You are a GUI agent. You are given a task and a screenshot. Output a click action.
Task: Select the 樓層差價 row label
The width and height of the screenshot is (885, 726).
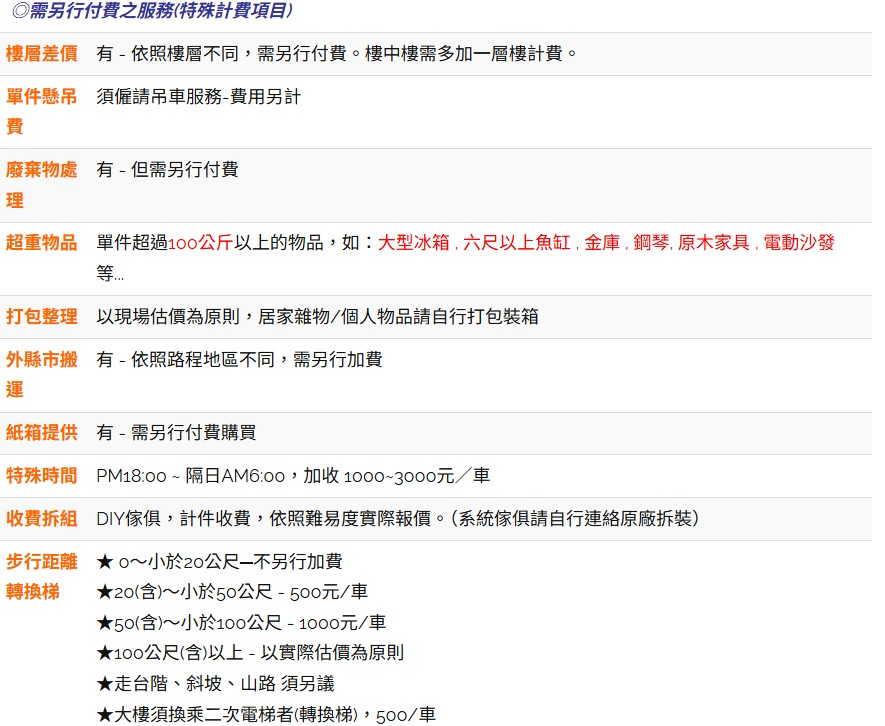click(42, 54)
